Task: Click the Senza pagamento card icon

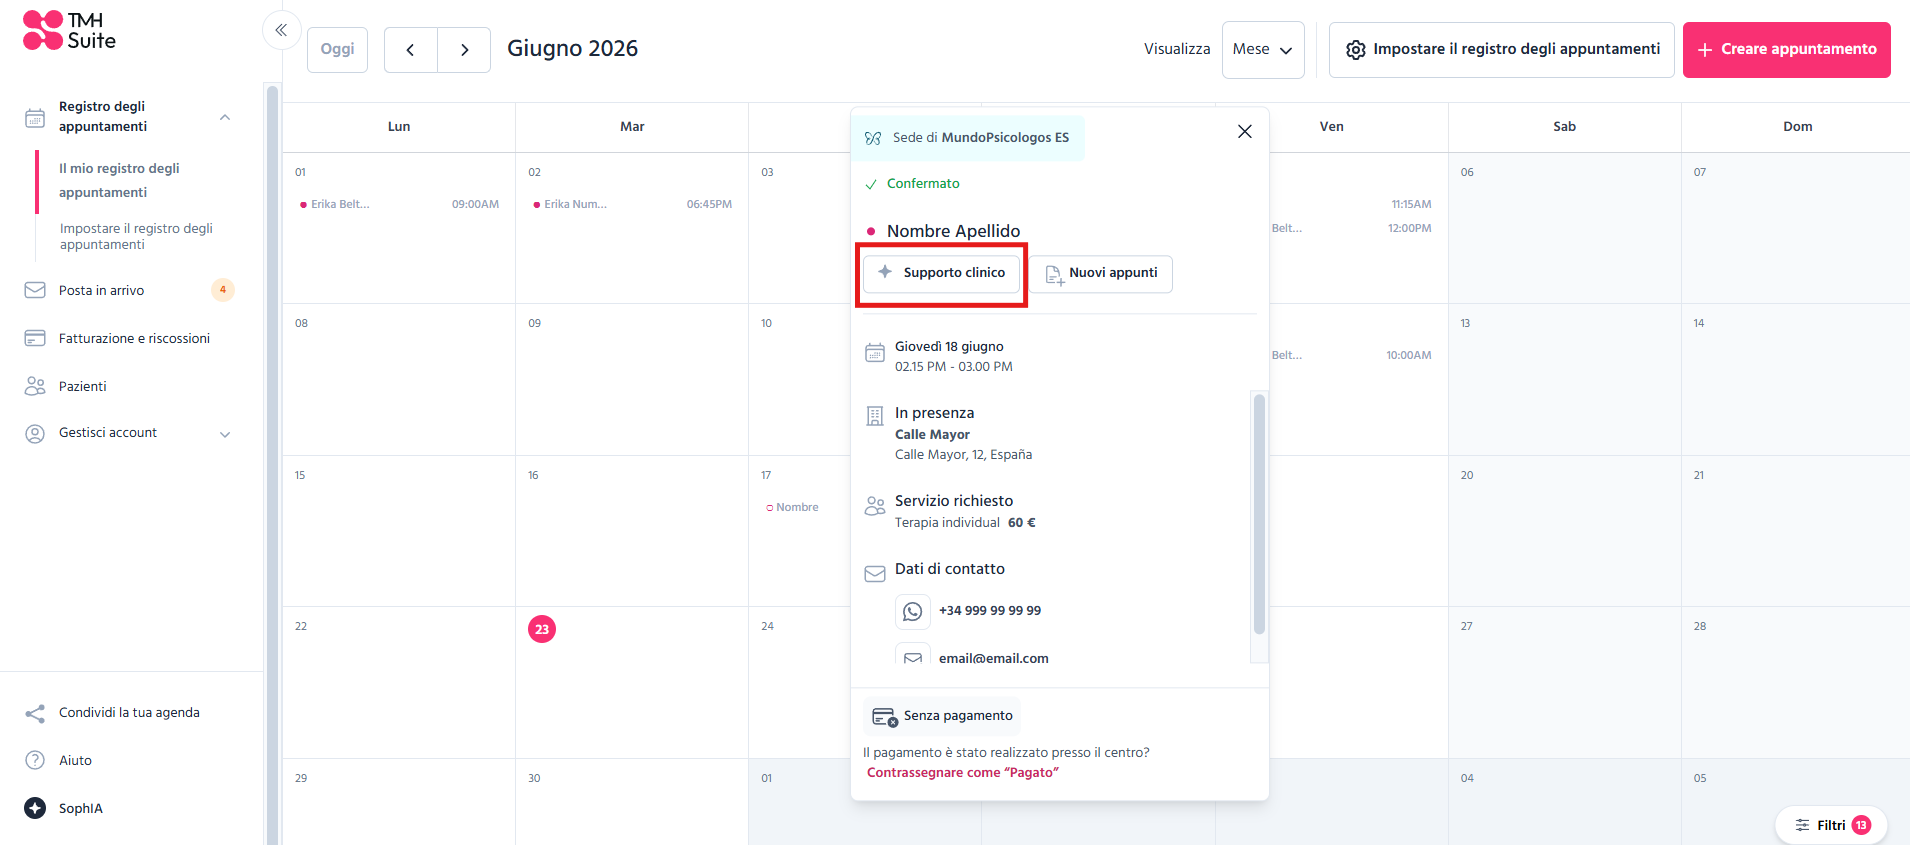Action: coord(885,717)
